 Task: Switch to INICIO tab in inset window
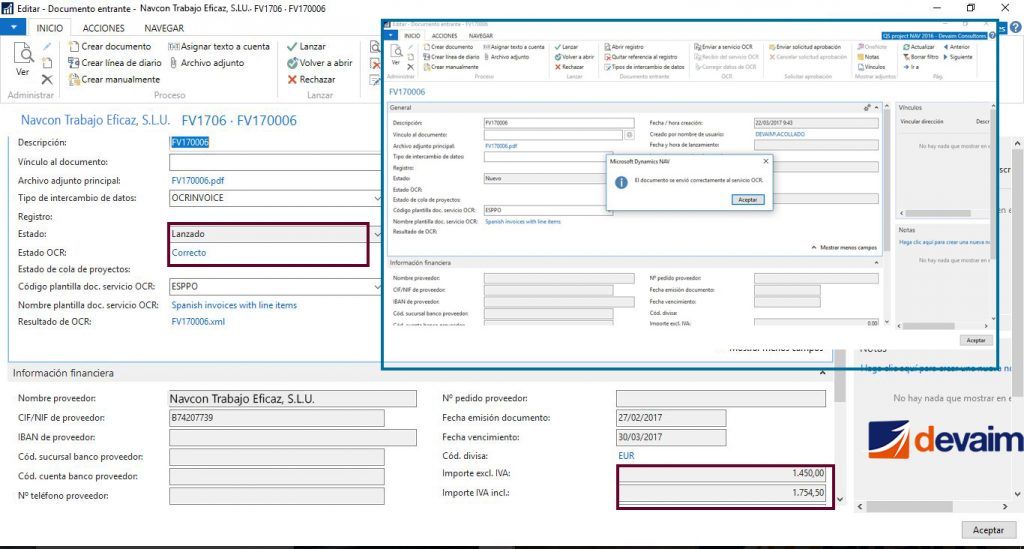tap(412, 36)
